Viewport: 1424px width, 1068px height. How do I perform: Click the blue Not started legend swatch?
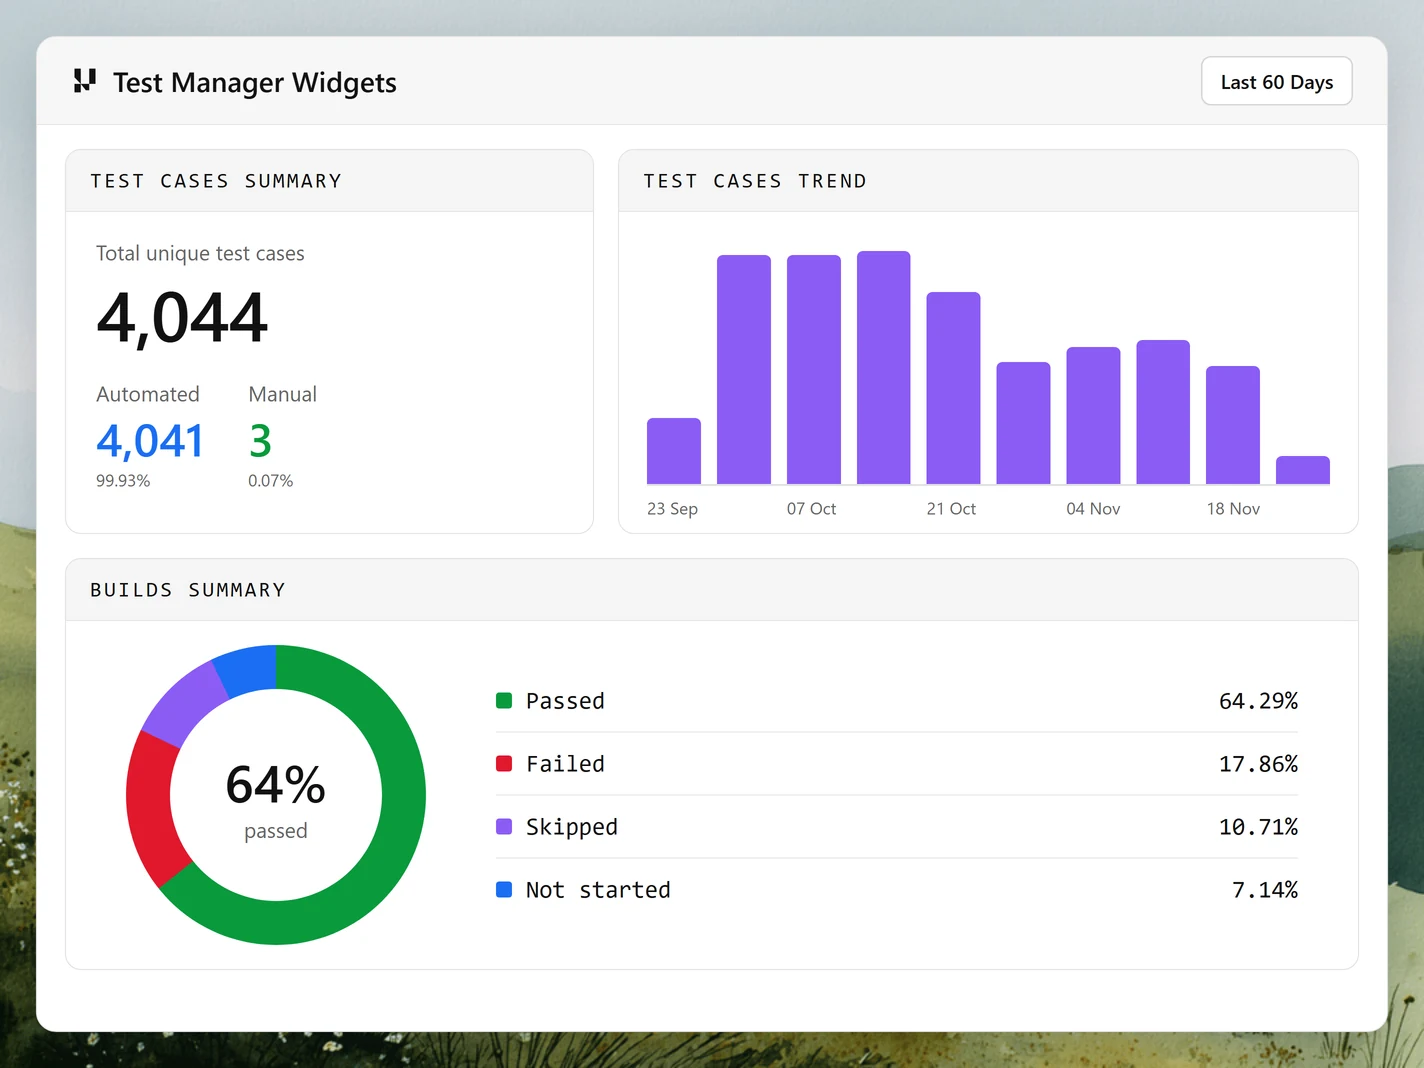[x=504, y=890]
